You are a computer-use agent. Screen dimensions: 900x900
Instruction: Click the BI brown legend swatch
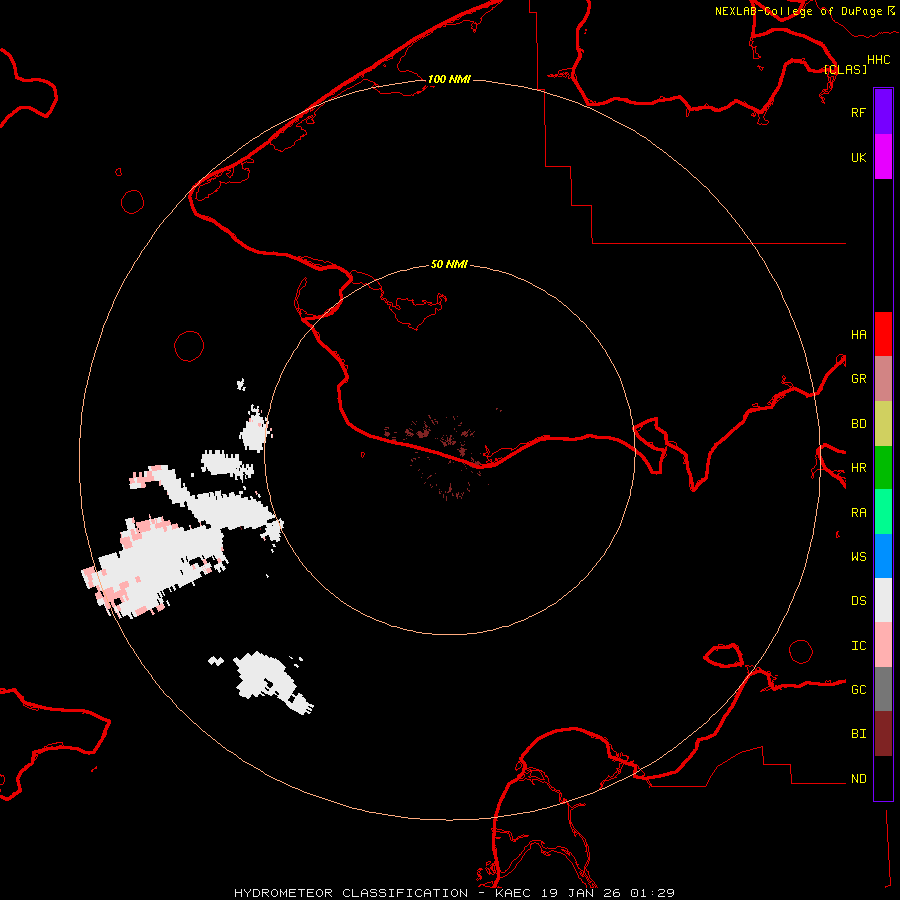click(x=883, y=734)
